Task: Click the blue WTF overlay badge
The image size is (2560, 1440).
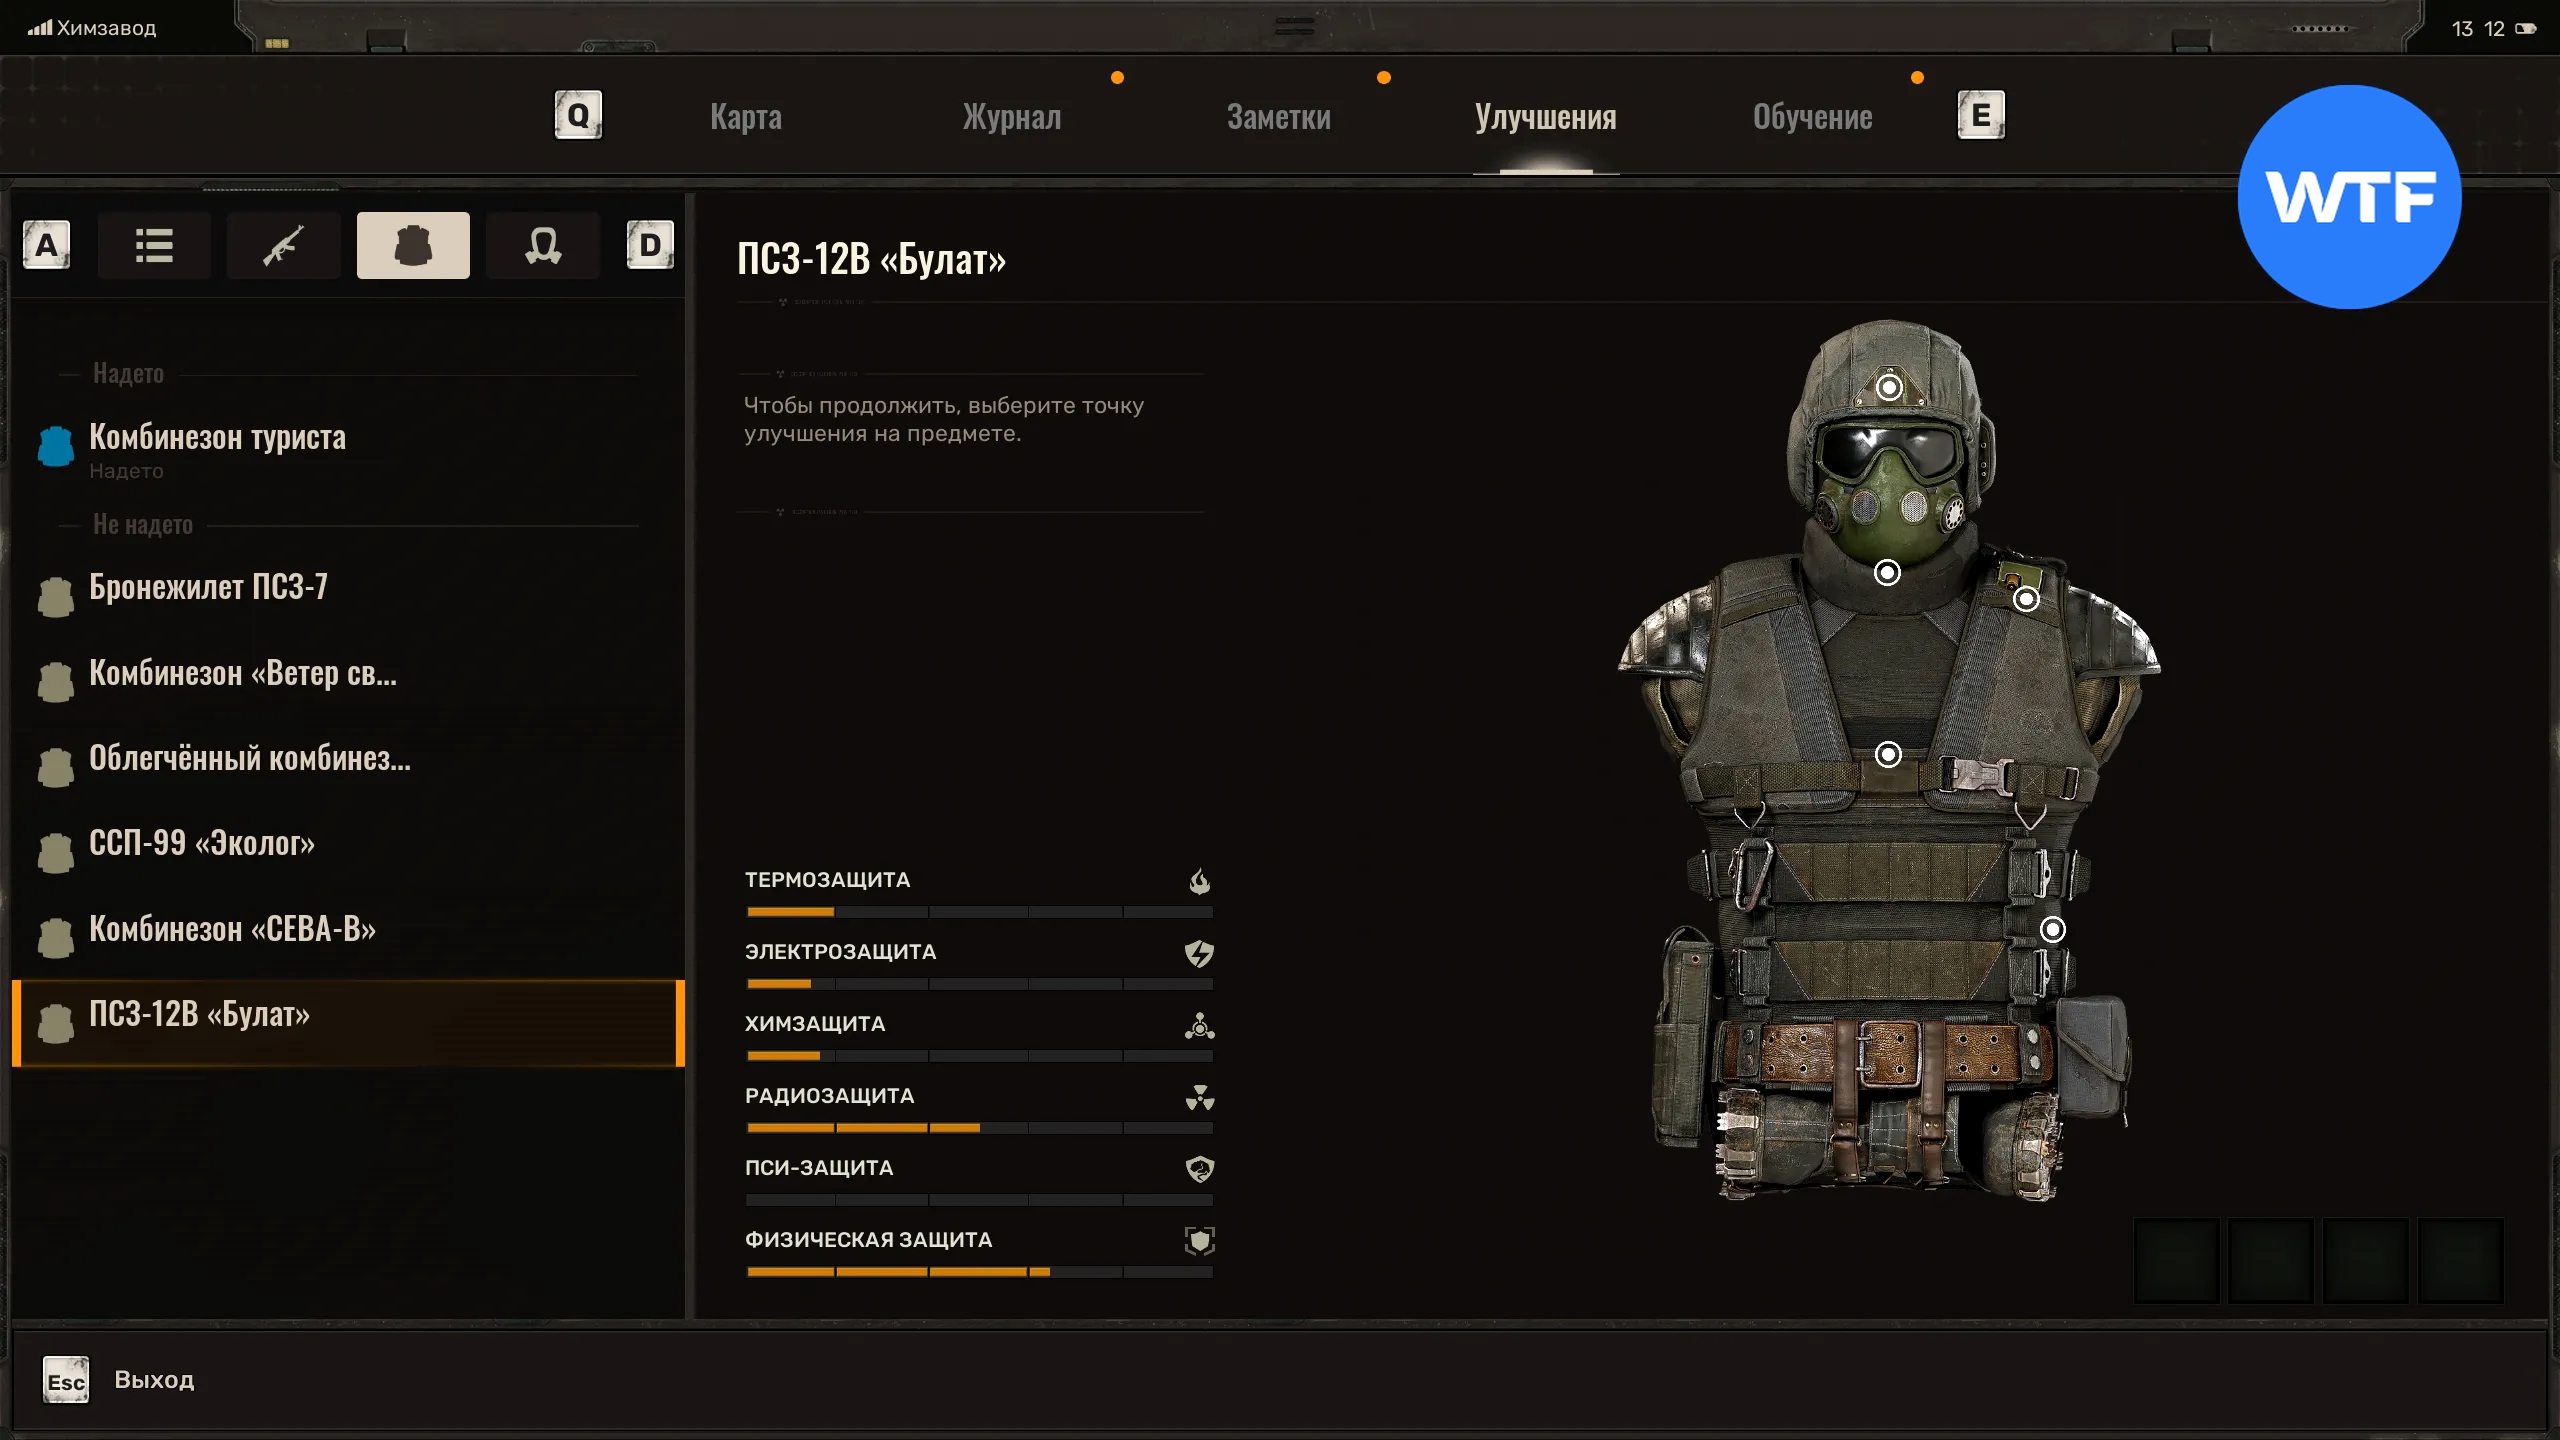Action: (2349, 197)
